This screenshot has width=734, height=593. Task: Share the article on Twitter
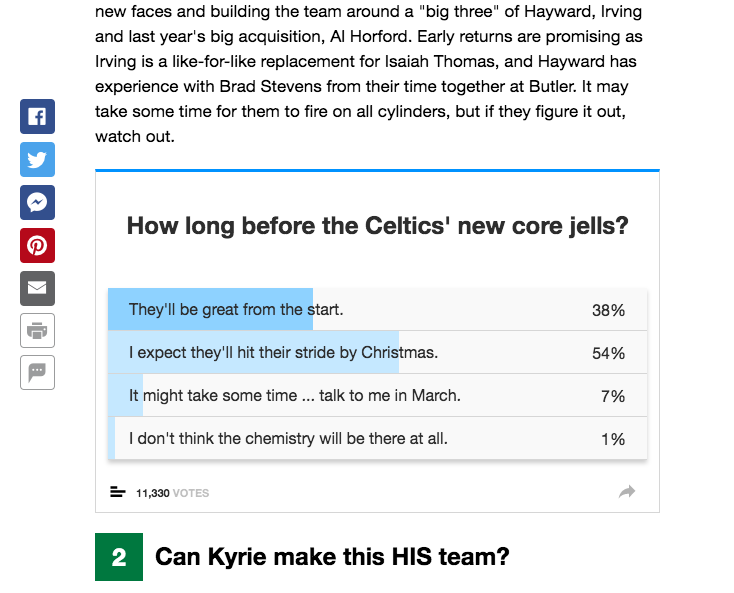point(37,160)
